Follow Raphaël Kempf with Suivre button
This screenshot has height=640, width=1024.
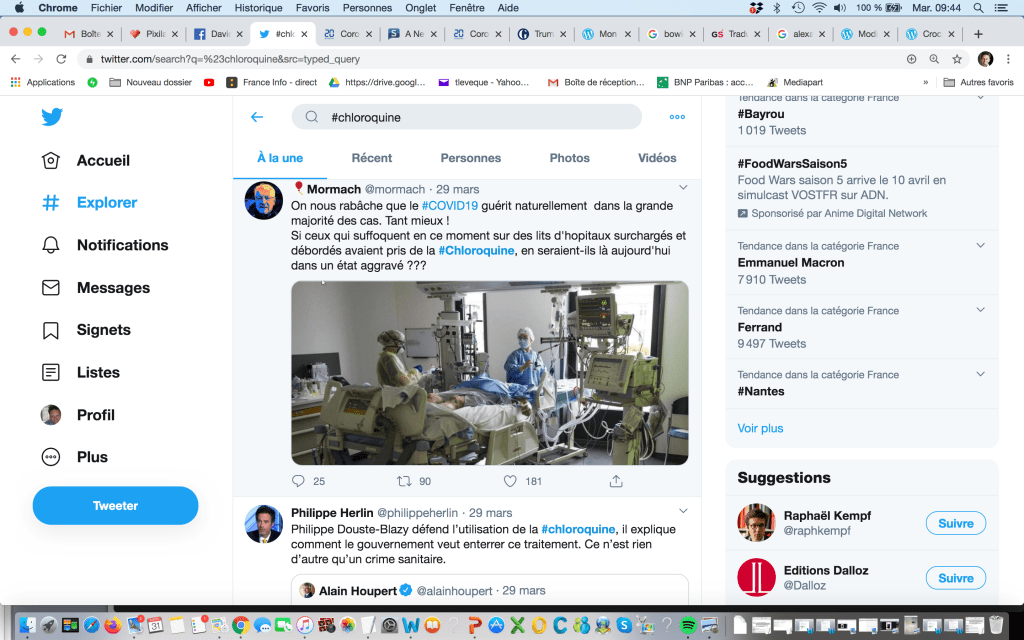coord(955,523)
